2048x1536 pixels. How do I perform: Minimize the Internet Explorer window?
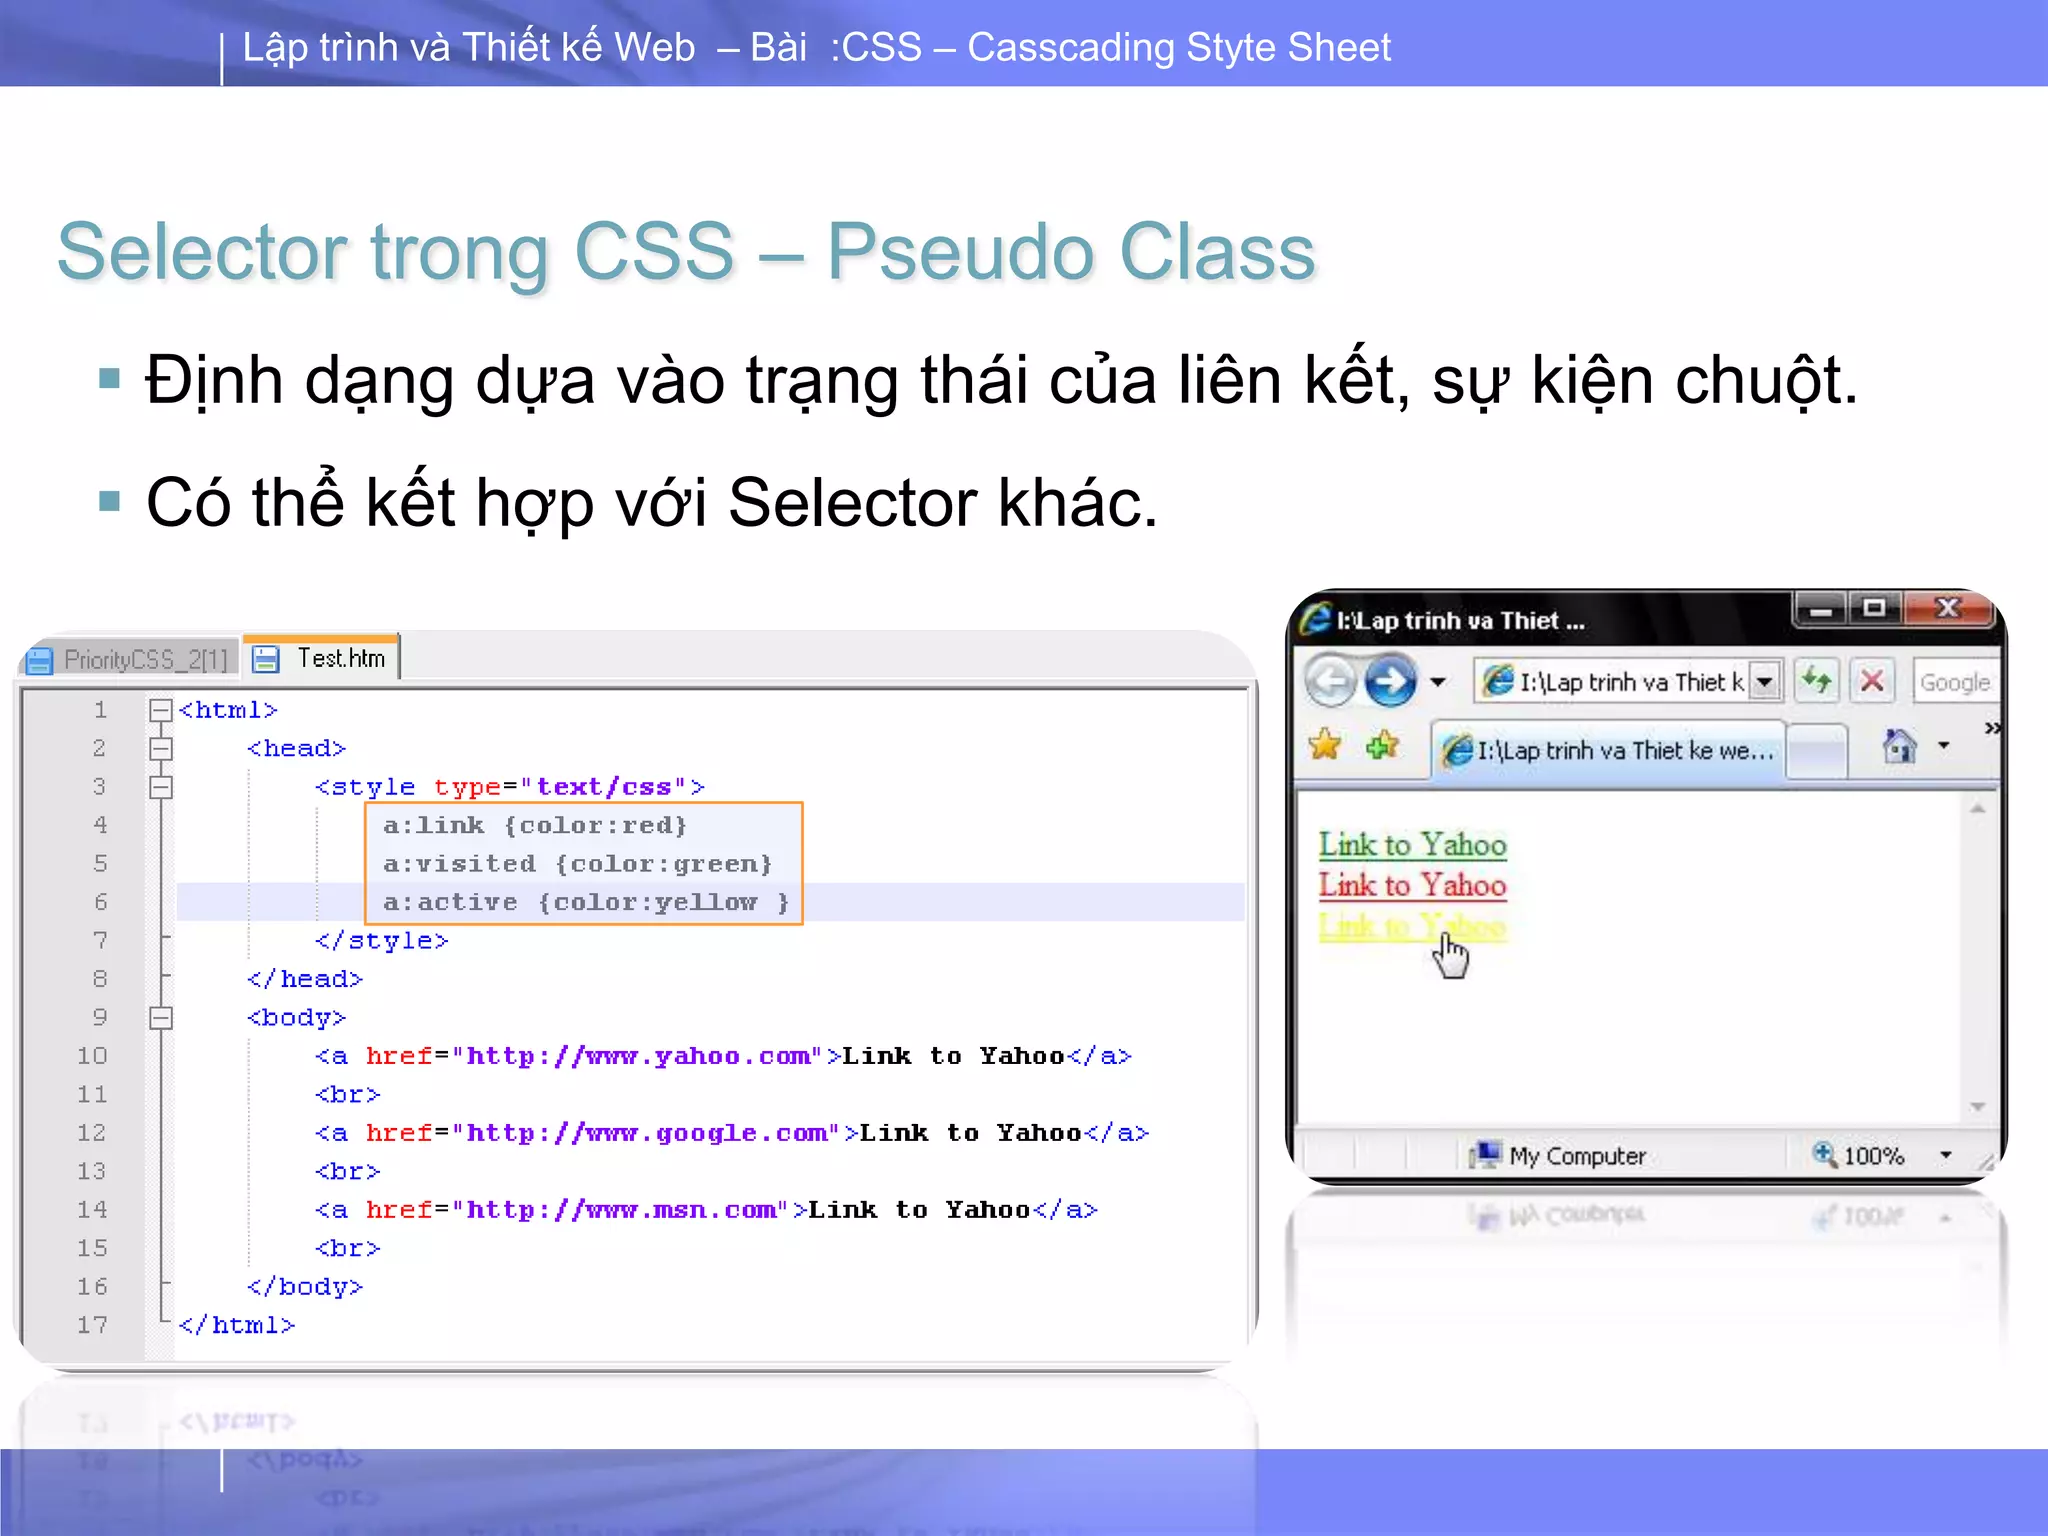click(1822, 608)
